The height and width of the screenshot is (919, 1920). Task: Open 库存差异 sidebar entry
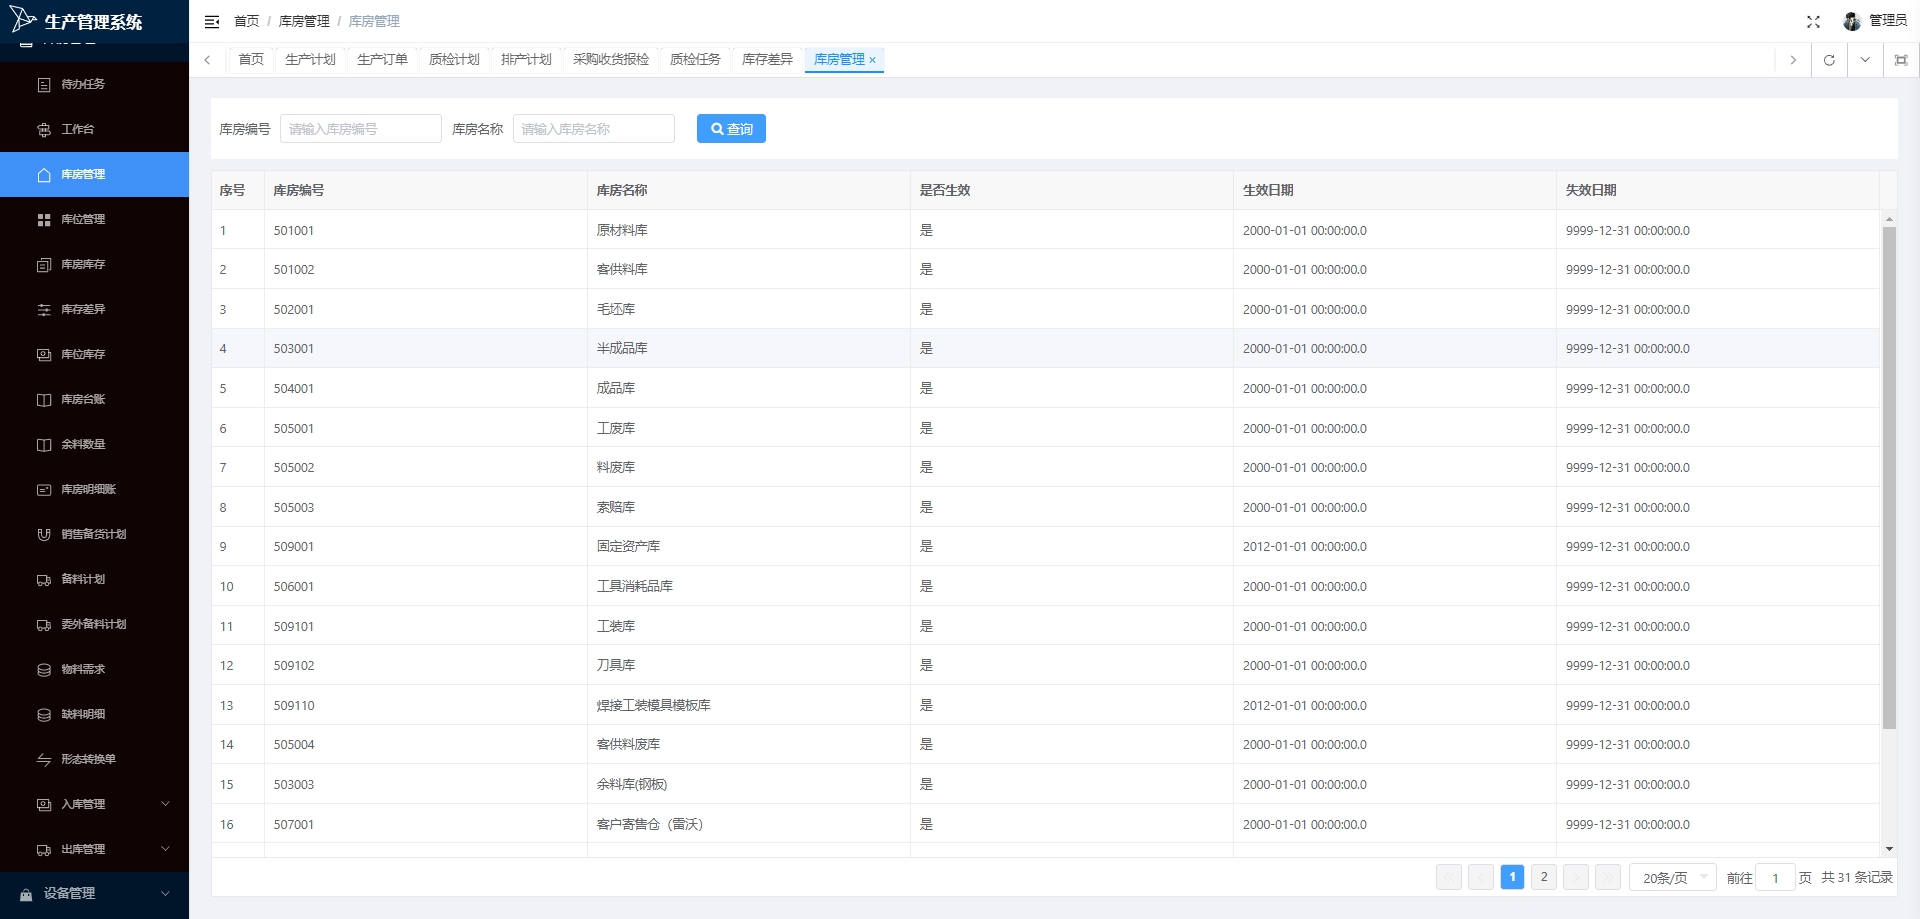point(94,310)
